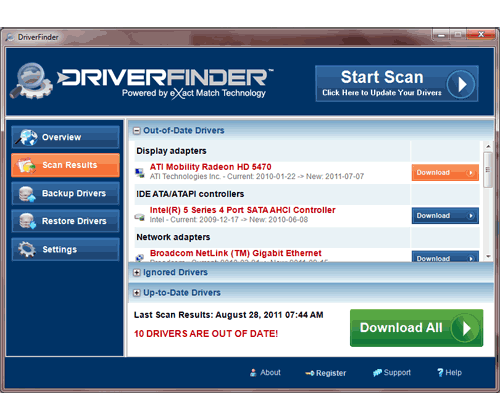500x420 pixels.
Task: Click the Settings gear icon in sidebar
Action: pyautogui.click(x=27, y=249)
